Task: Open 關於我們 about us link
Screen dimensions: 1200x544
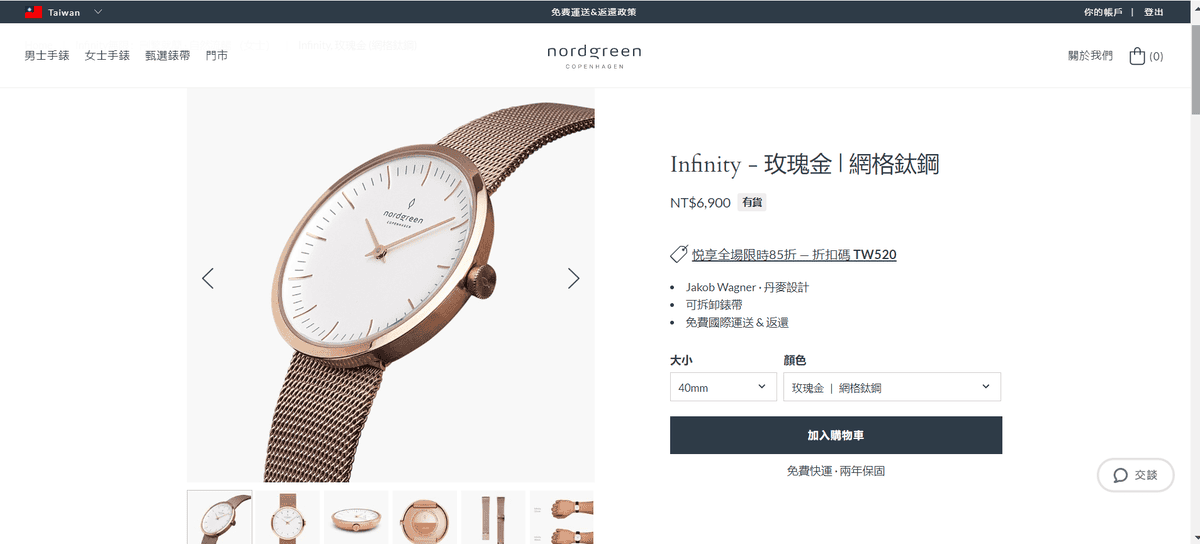Action: click(x=1090, y=56)
